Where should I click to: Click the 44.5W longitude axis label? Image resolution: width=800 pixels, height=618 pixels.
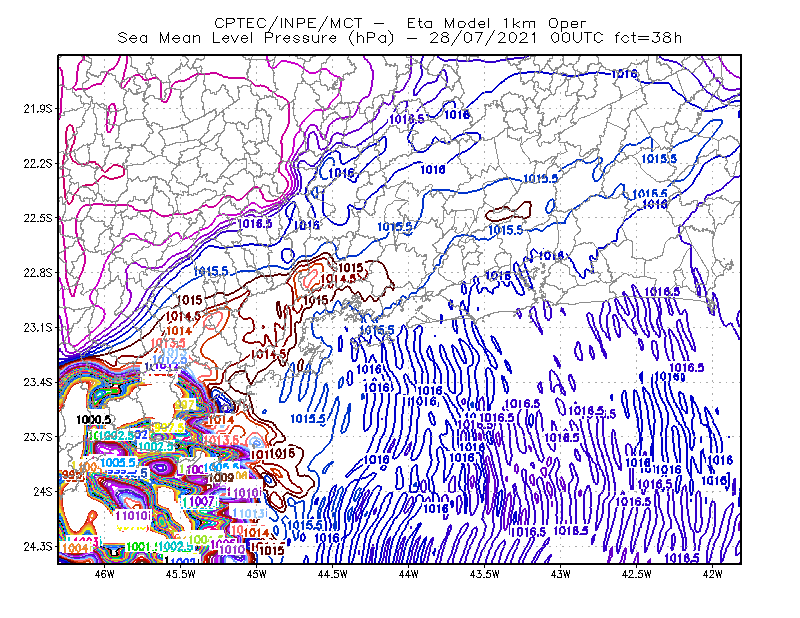[x=333, y=574]
